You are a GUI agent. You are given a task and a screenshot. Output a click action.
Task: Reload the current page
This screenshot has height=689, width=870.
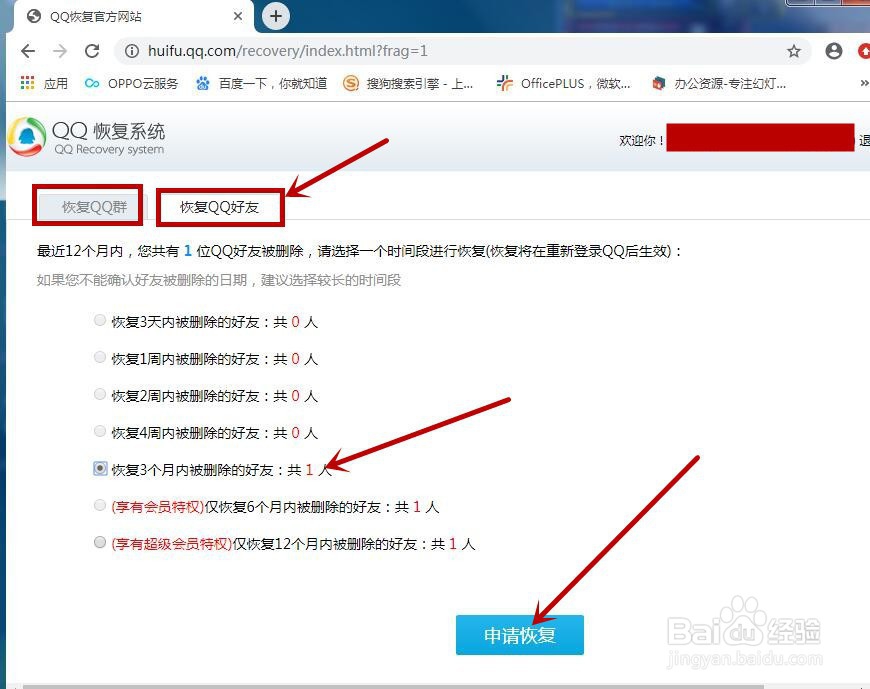[94, 50]
